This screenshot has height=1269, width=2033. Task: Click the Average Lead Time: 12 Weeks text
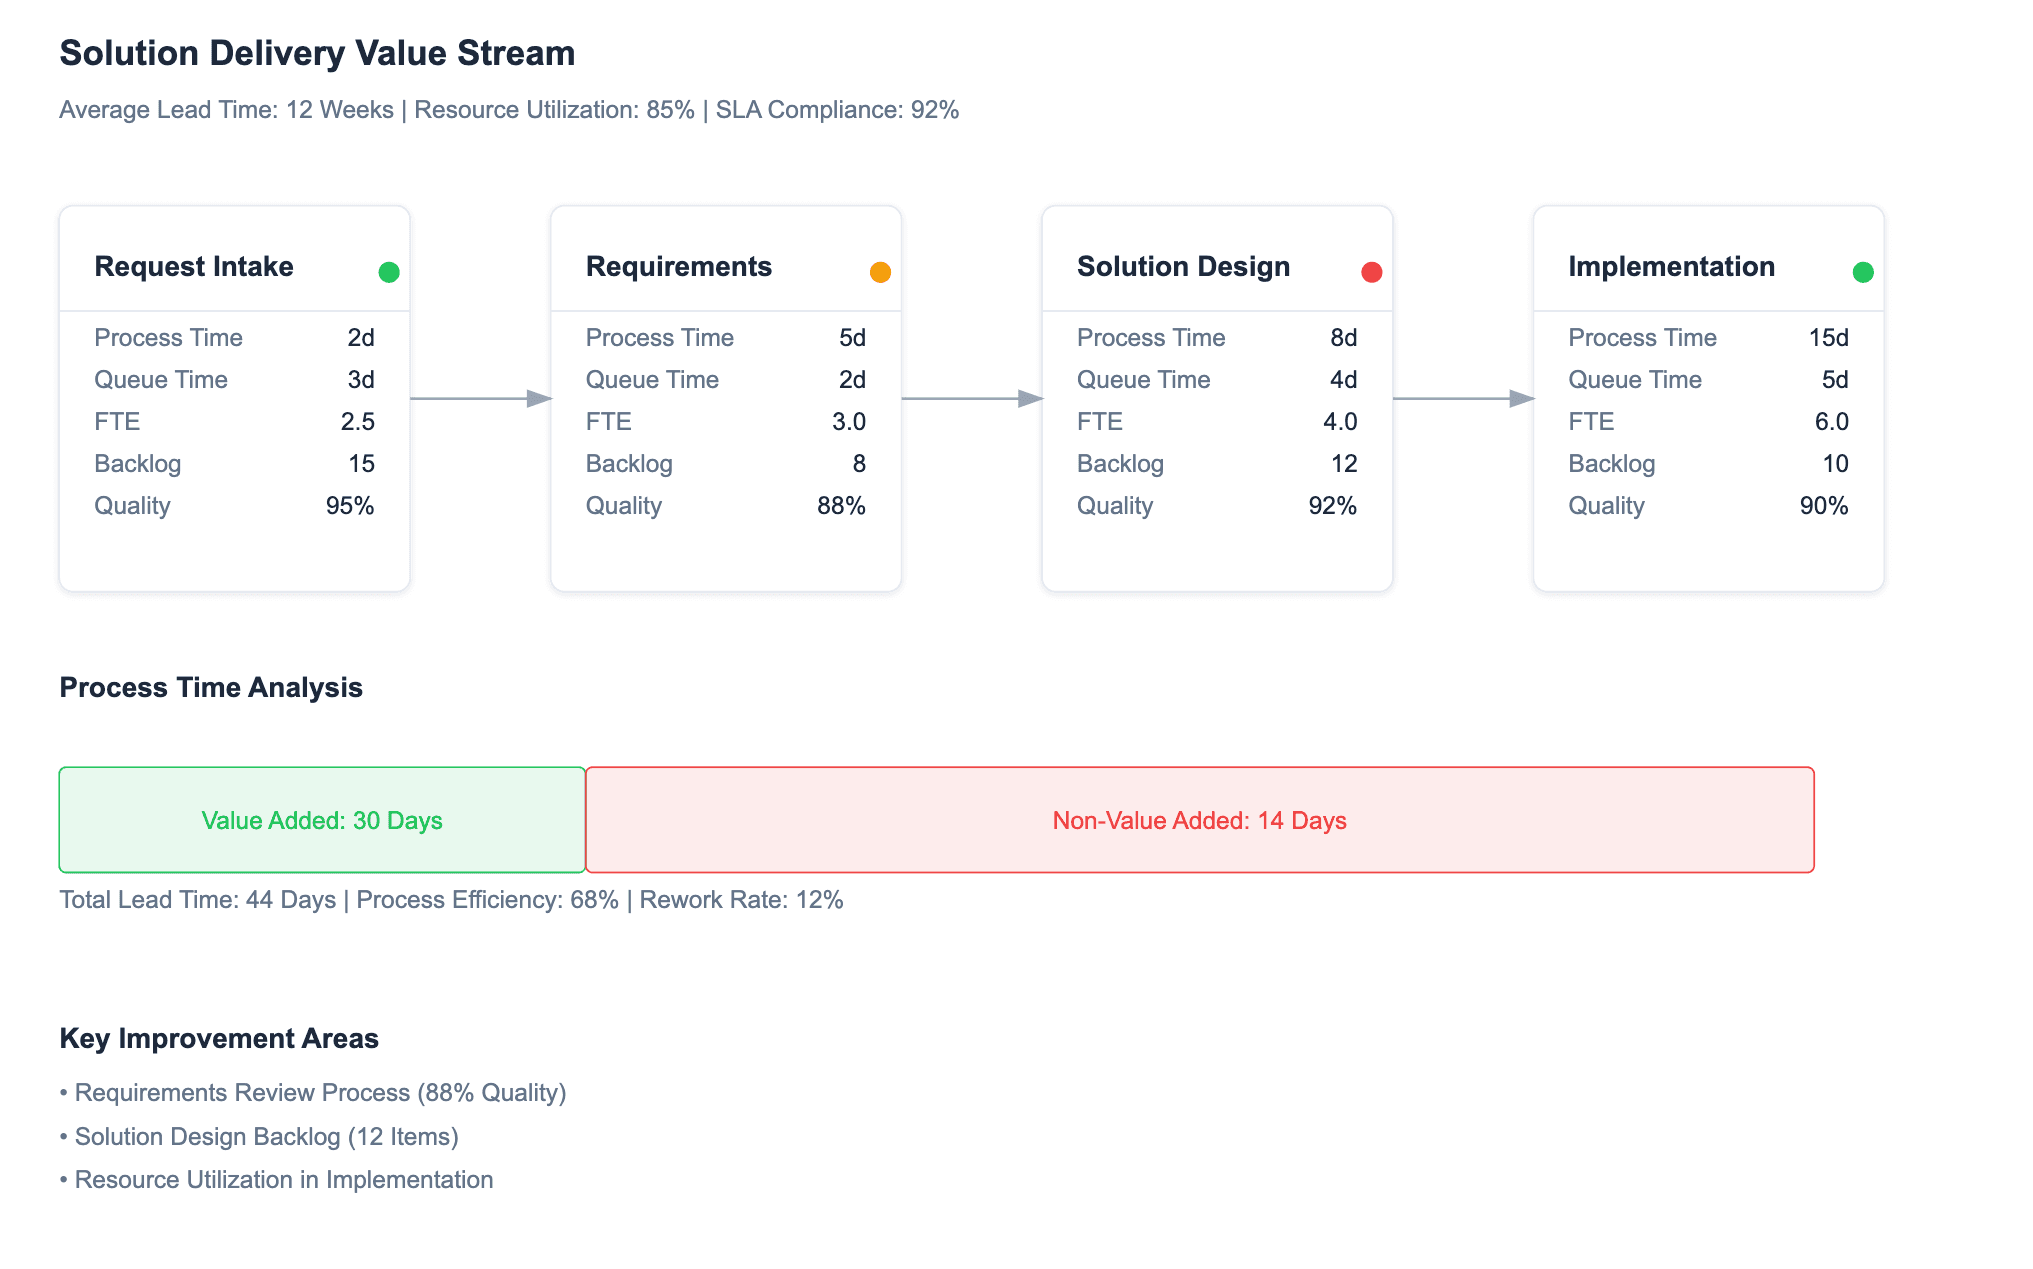coord(226,110)
